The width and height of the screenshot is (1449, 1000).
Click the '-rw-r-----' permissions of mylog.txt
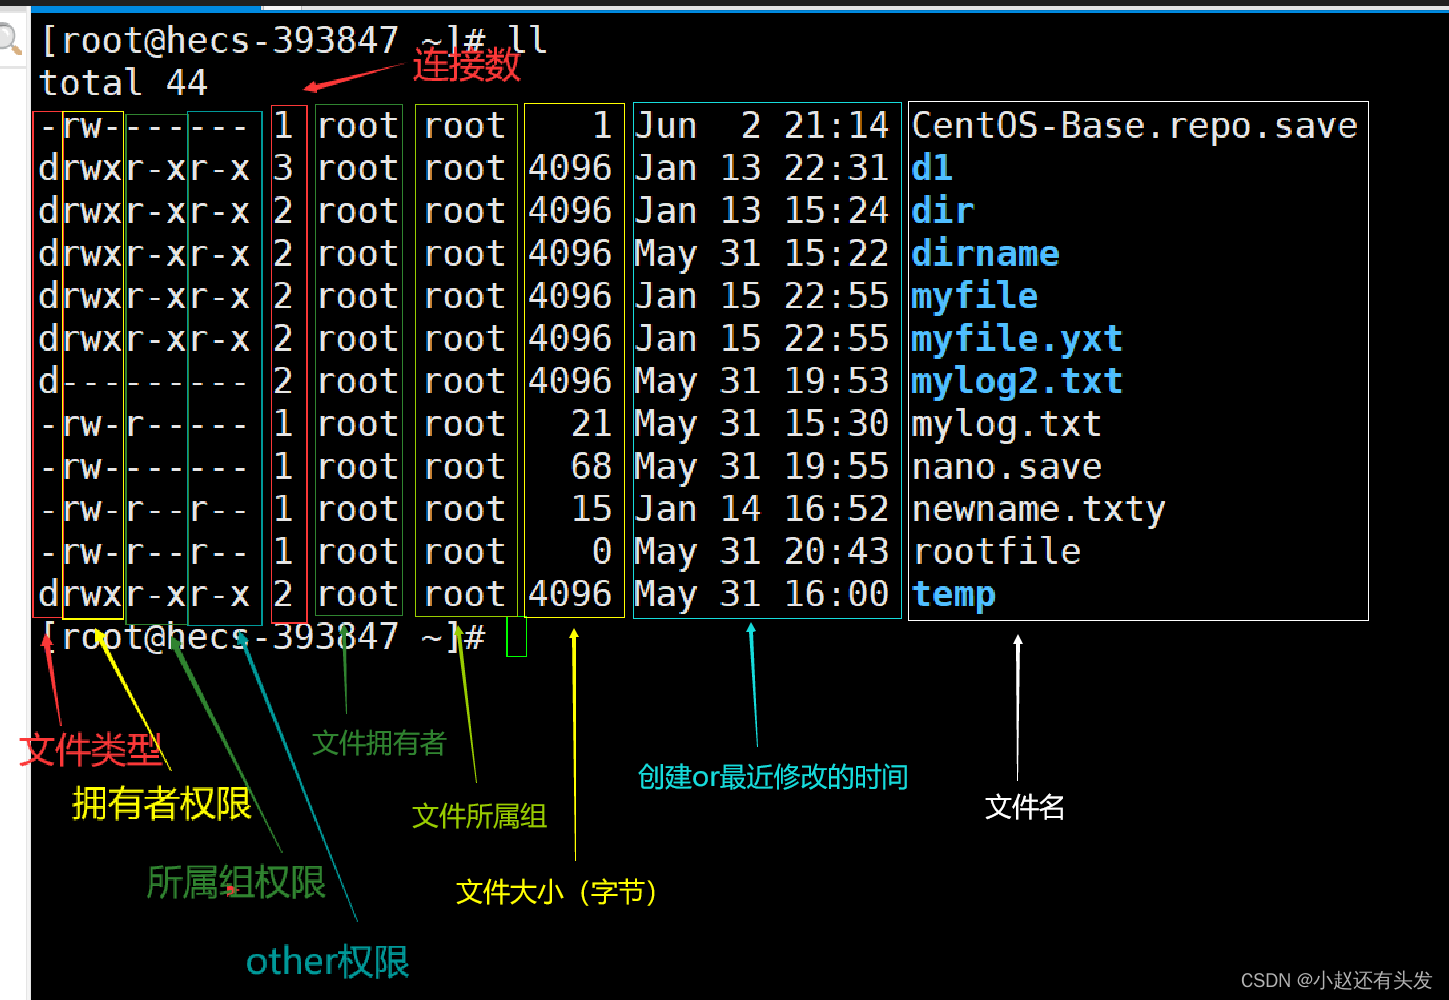145,424
